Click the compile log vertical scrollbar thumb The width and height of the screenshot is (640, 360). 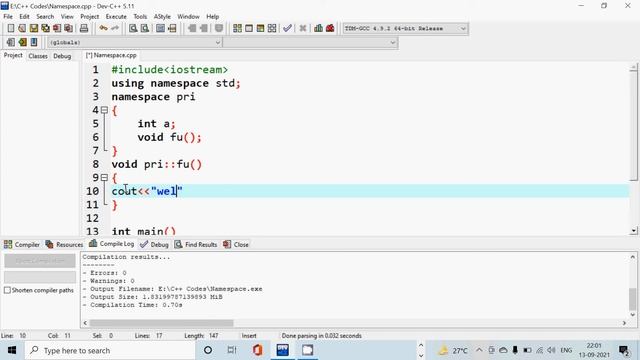tap(633, 299)
